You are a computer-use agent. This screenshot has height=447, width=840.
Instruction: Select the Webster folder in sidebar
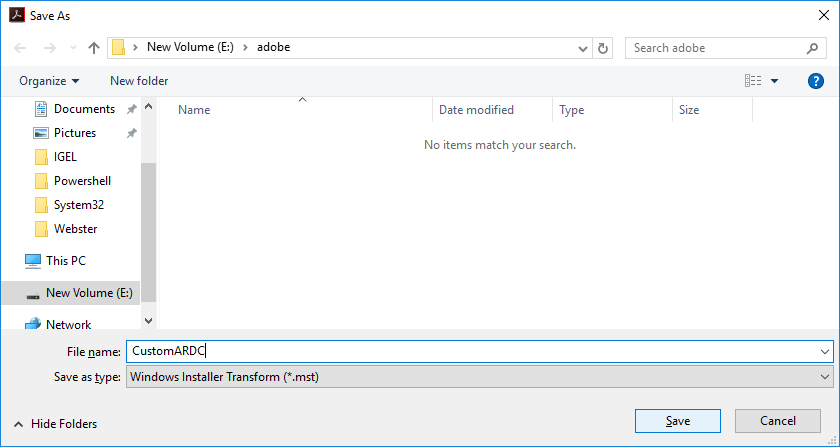click(x=74, y=229)
